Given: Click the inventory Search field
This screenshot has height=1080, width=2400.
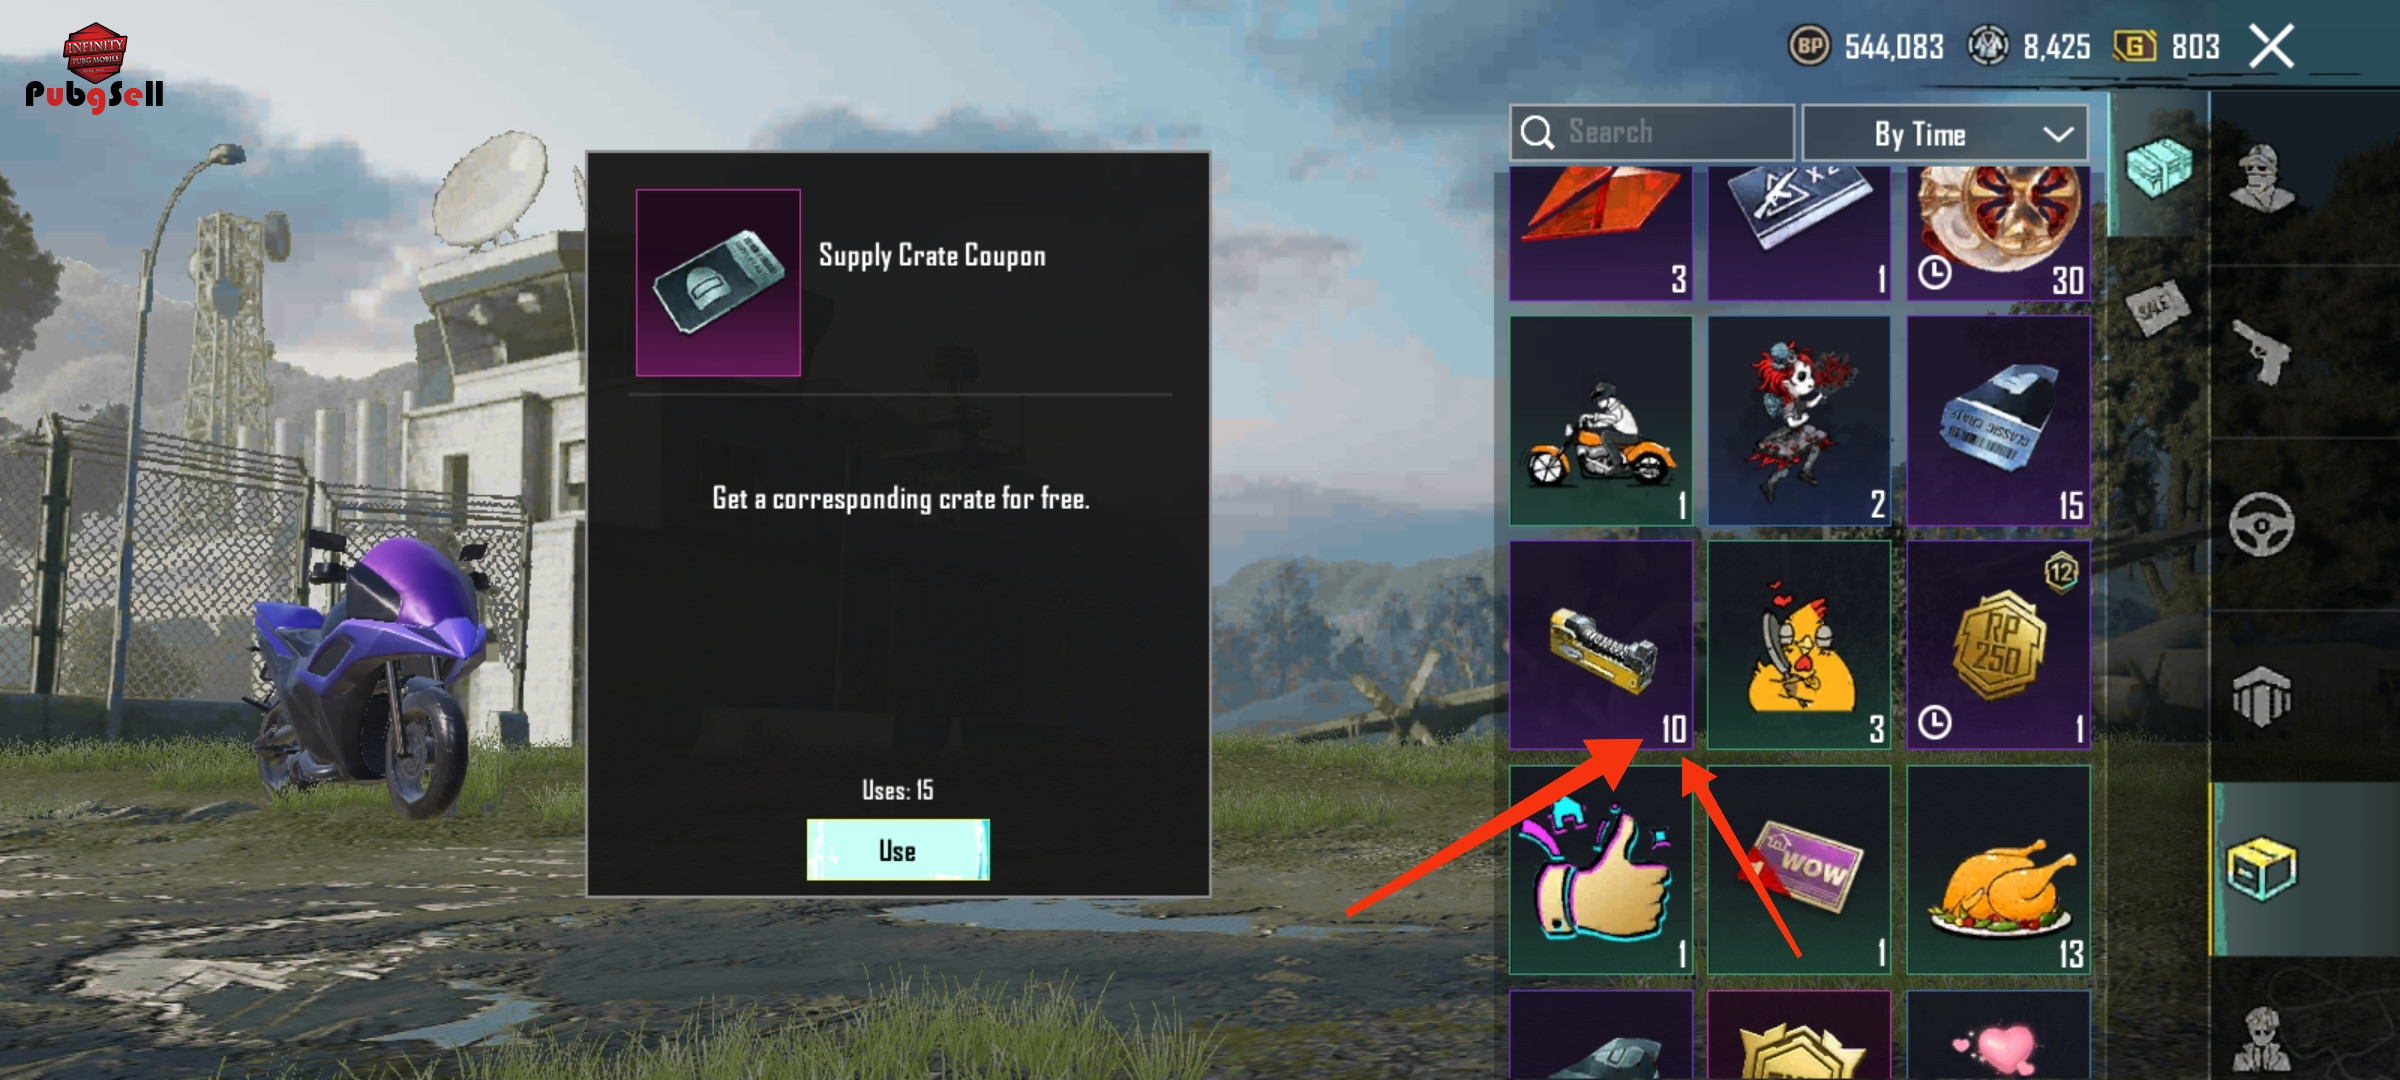Looking at the screenshot, I should tap(1652, 132).
